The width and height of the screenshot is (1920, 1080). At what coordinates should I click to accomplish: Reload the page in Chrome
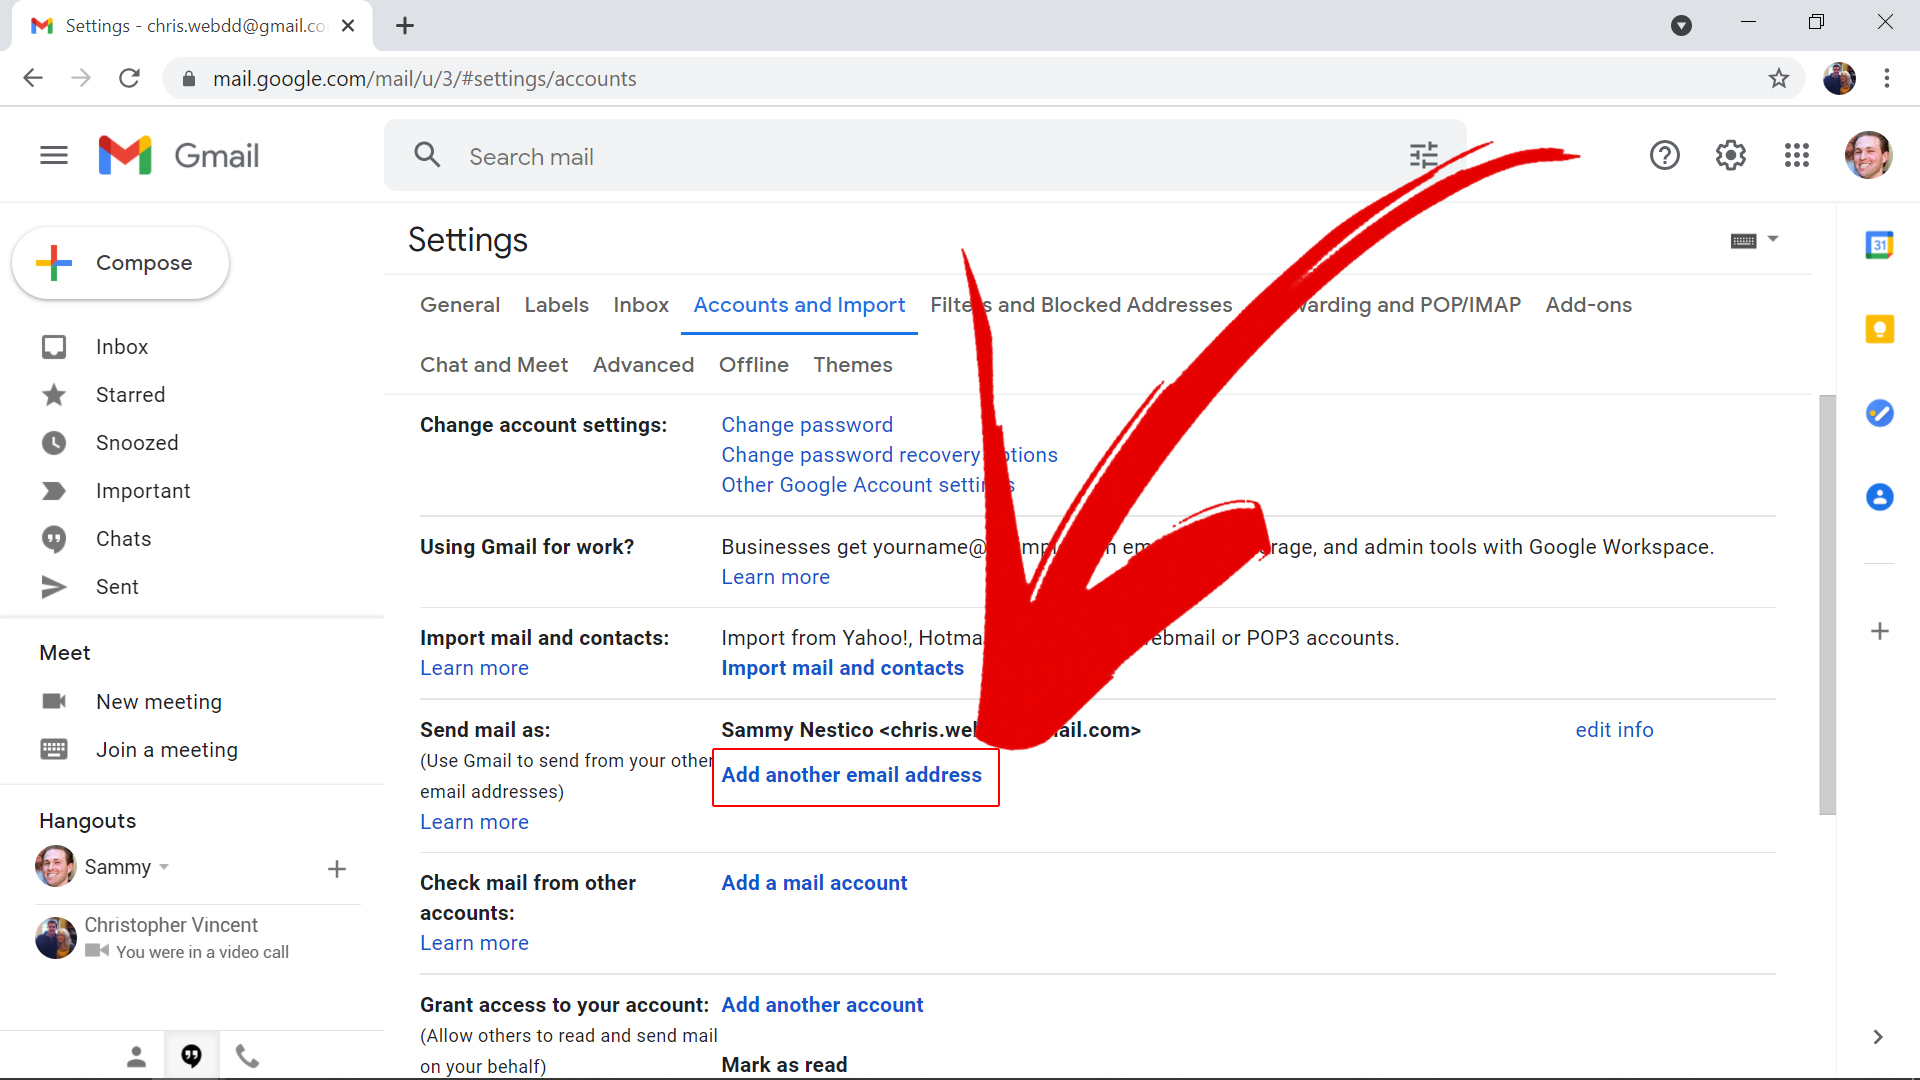[x=129, y=78]
